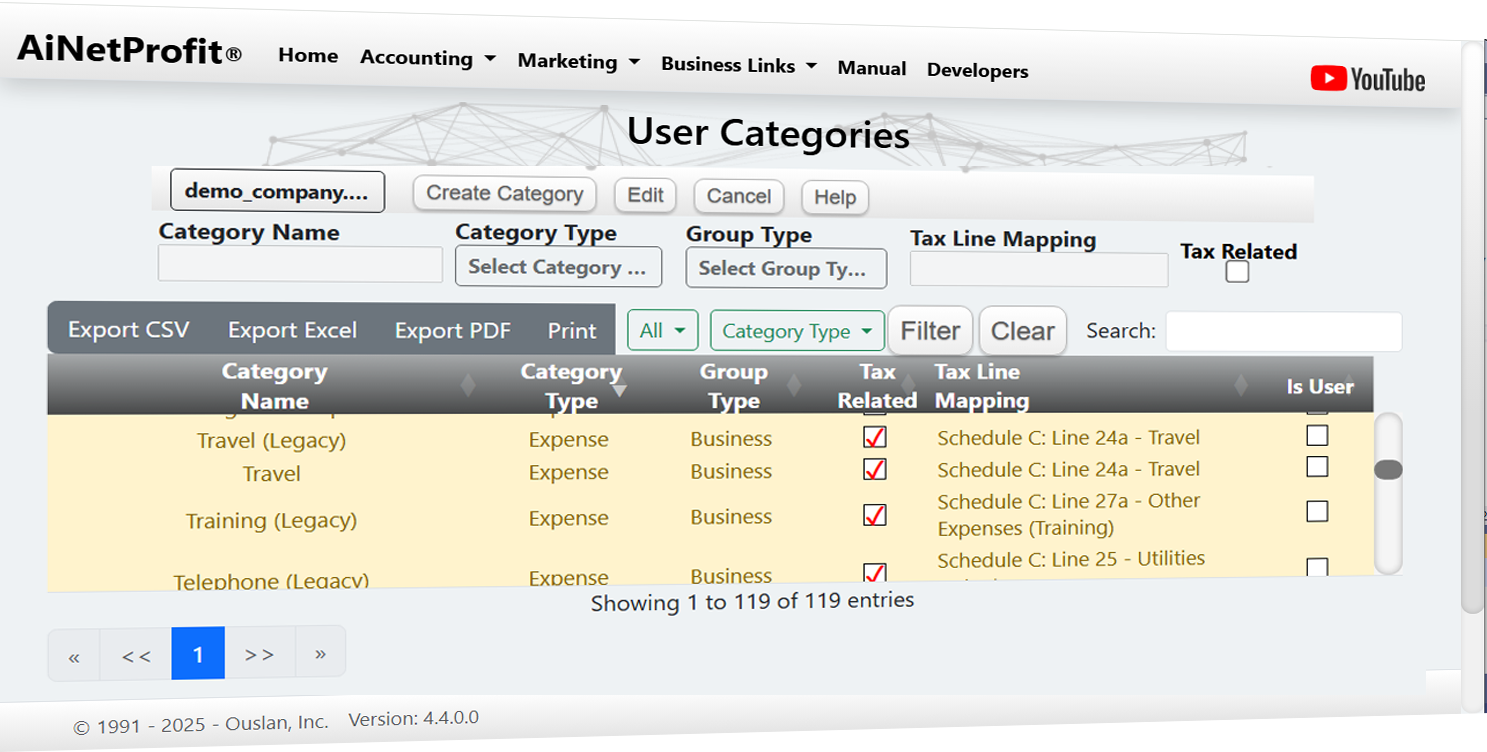Viewport: 1487px width, 752px height.
Task: Click Business group in Travel (Legacy) row
Action: click(x=731, y=439)
